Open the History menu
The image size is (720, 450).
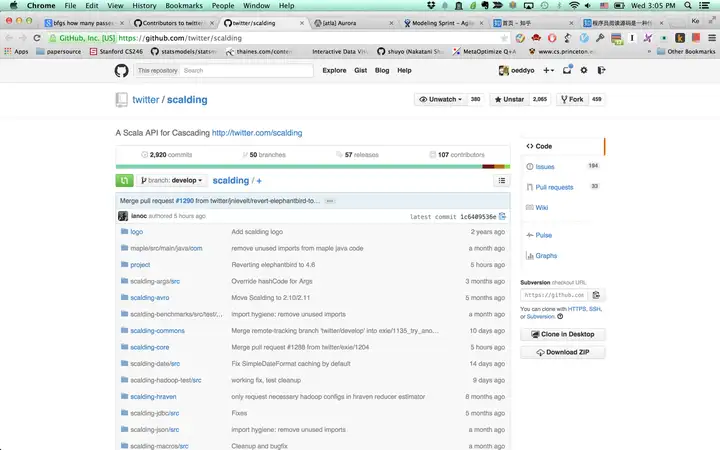pos(144,6)
